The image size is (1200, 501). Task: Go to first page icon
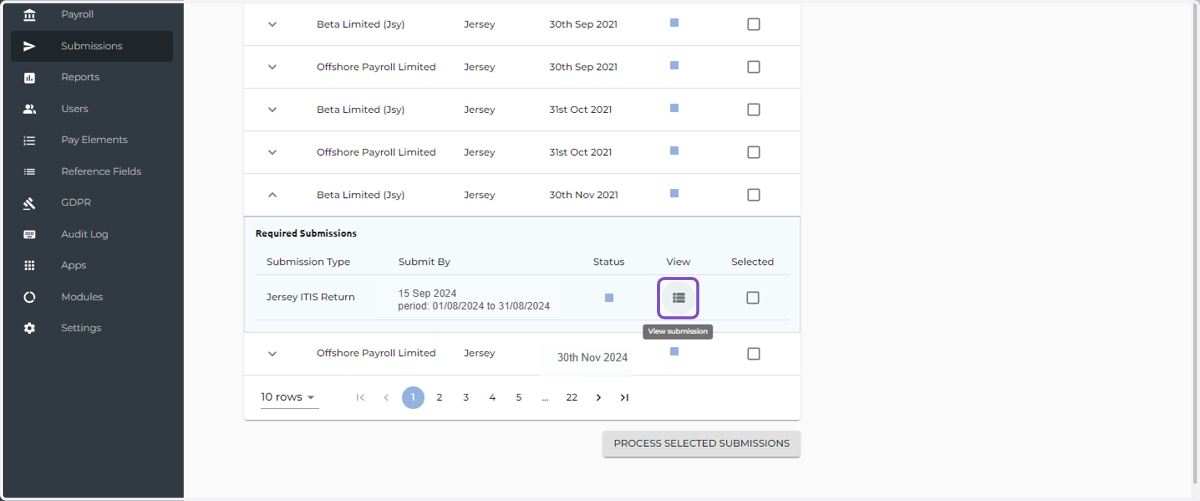(x=360, y=397)
